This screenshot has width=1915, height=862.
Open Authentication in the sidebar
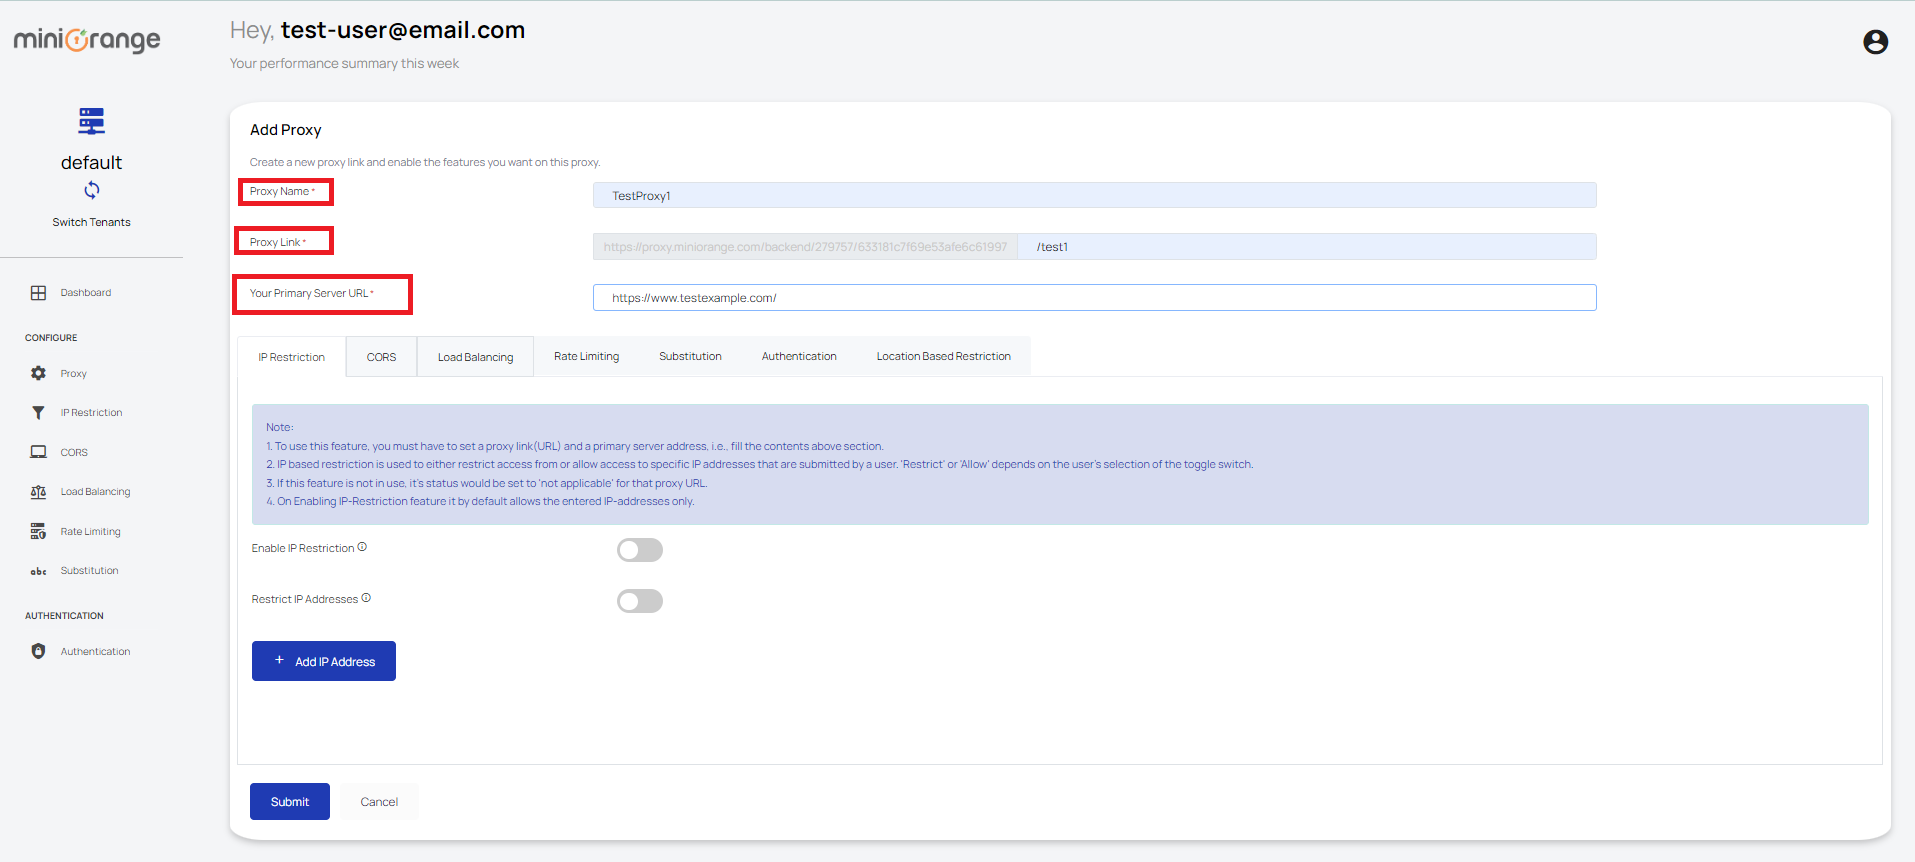[x=95, y=651]
